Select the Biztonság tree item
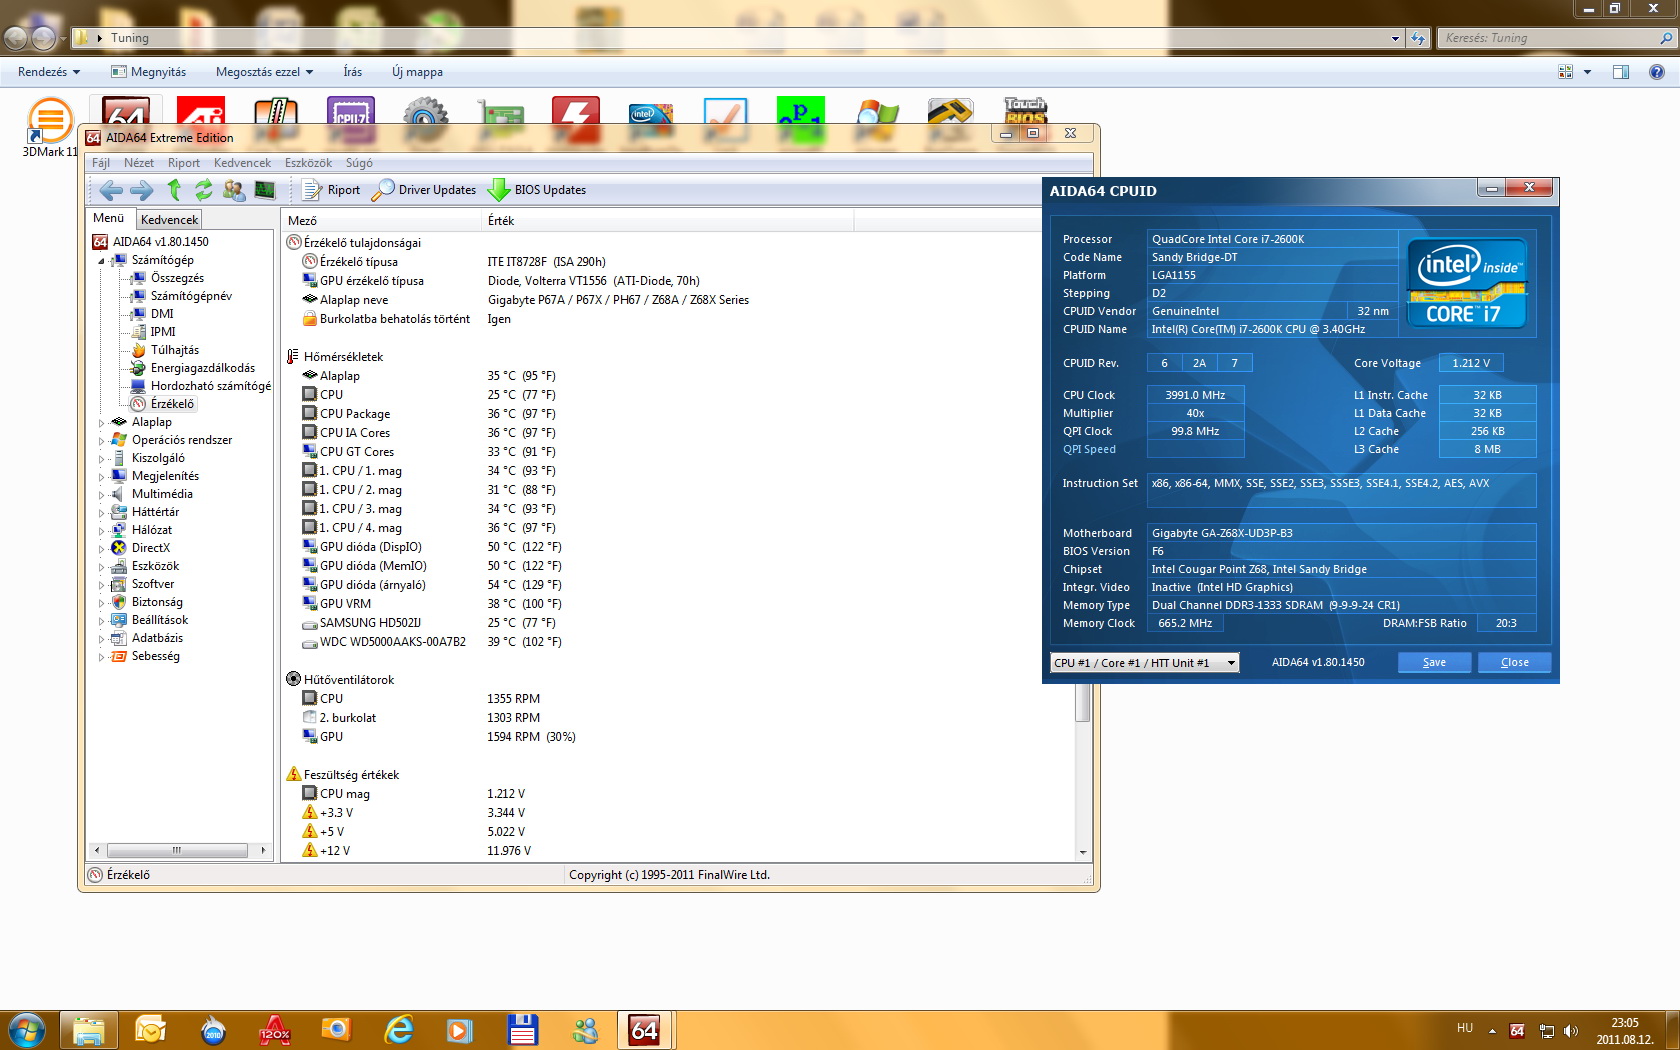The width and height of the screenshot is (1680, 1050). point(157,602)
